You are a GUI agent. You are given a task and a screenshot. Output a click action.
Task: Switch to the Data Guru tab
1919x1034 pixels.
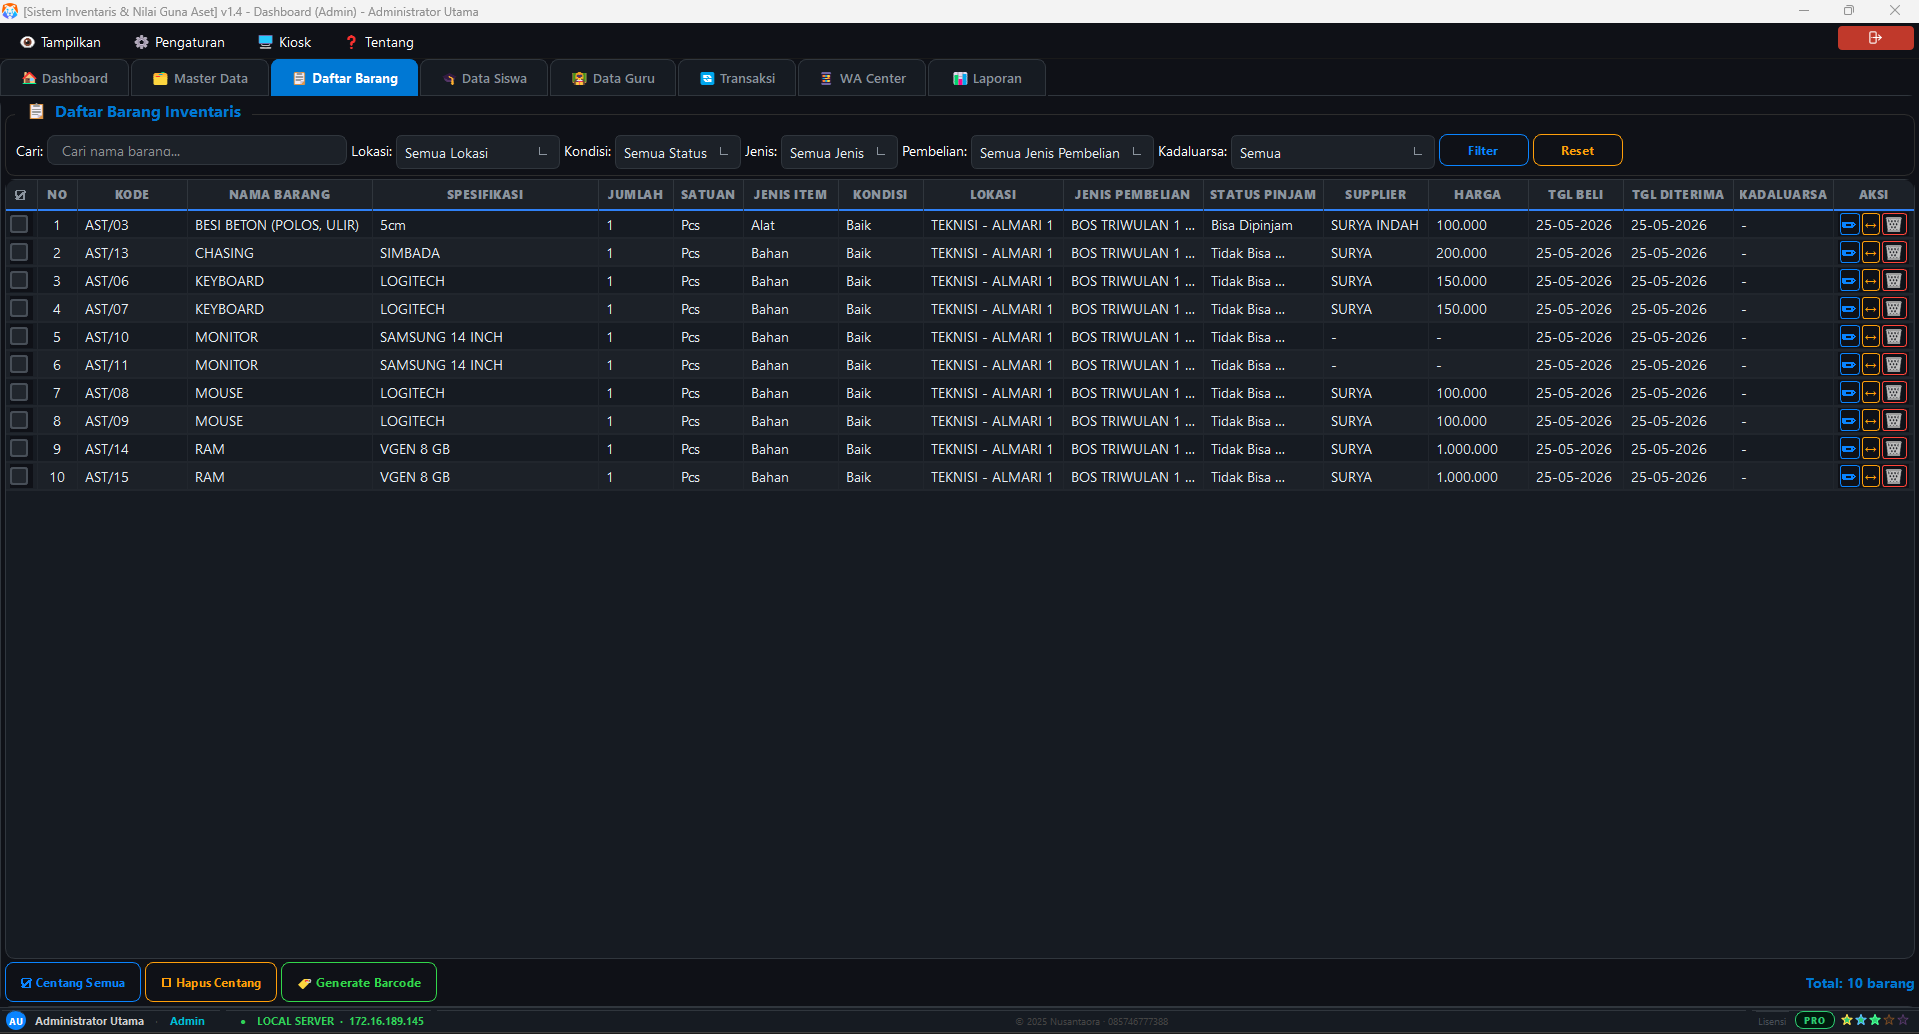coord(613,78)
